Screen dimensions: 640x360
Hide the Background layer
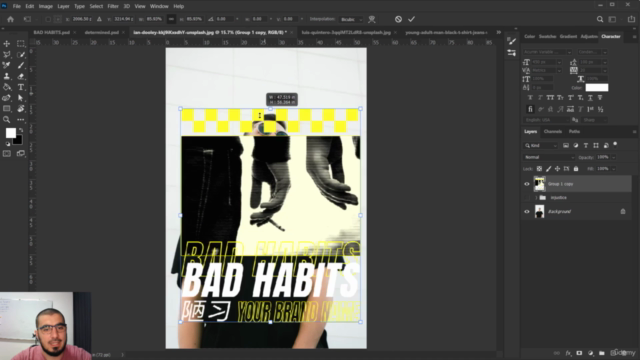tap(527, 211)
